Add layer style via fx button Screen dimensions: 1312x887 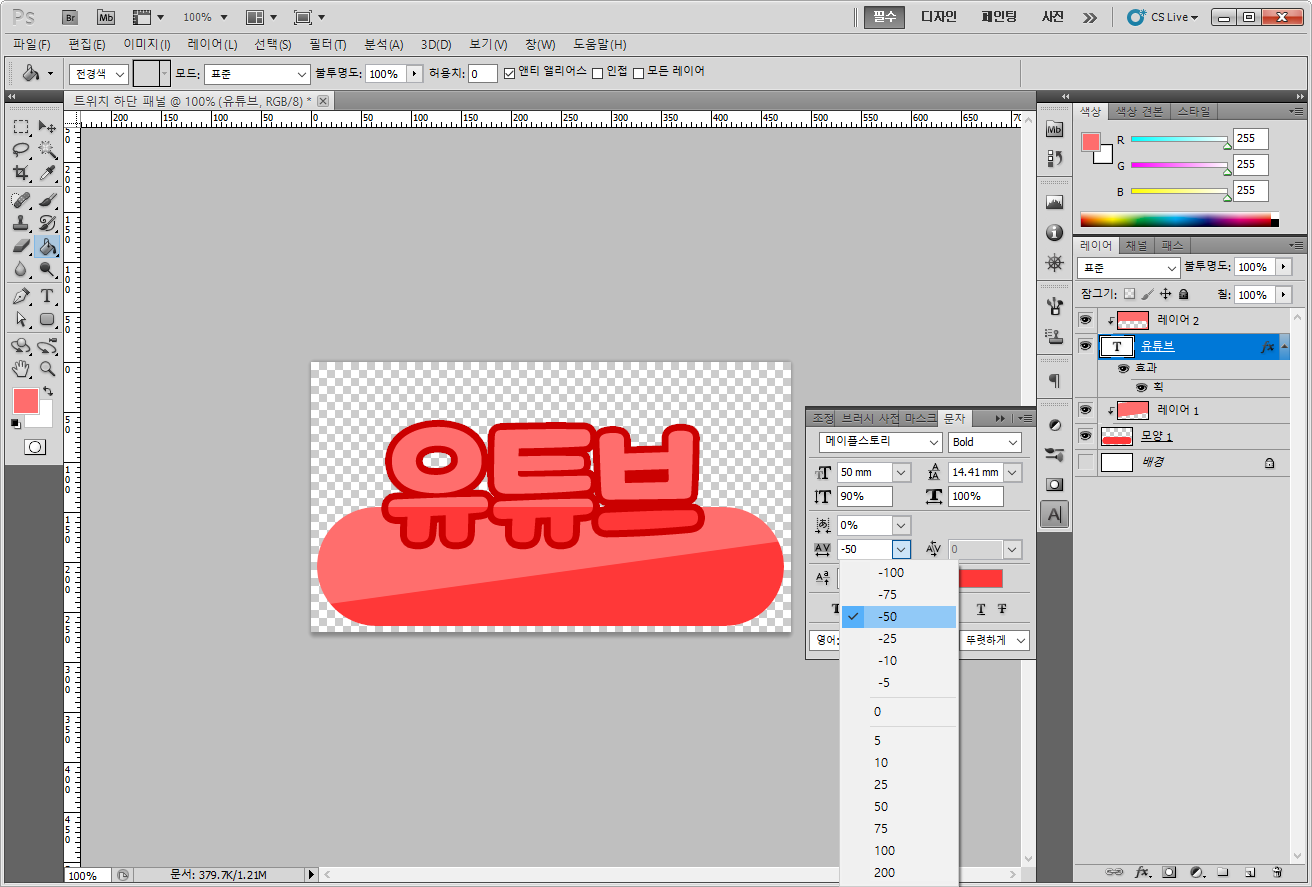1142,872
